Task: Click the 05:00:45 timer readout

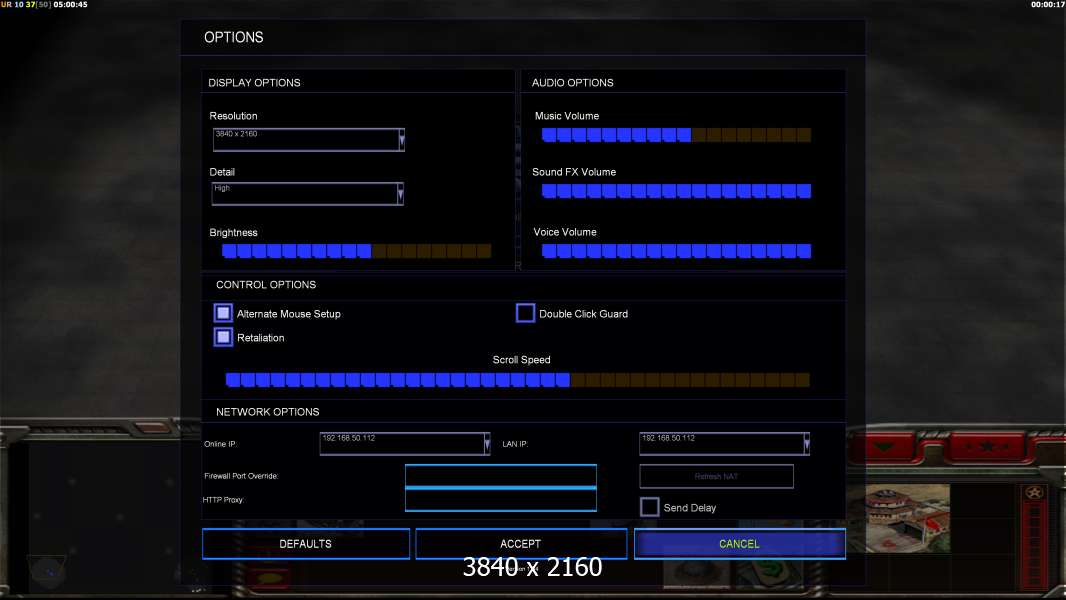Action: click(71, 5)
